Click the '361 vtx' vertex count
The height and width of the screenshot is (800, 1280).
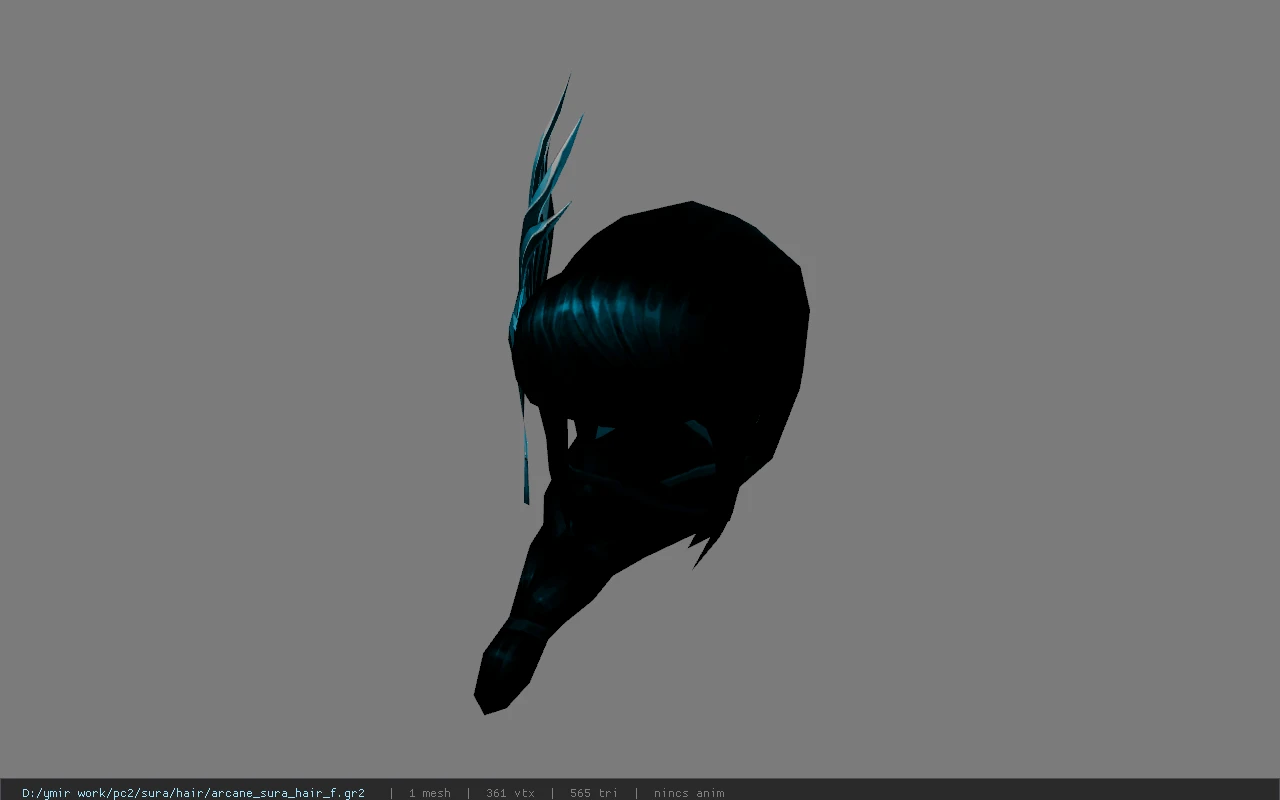(510, 793)
